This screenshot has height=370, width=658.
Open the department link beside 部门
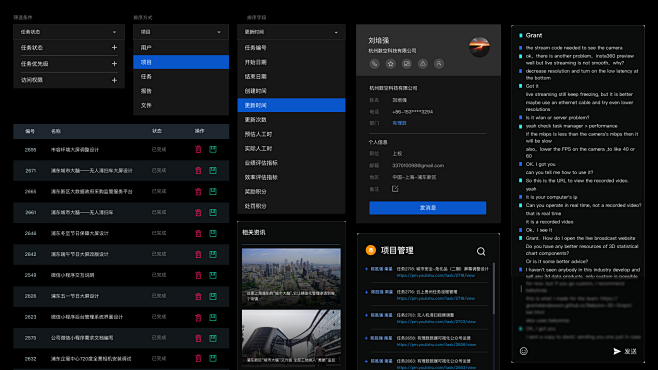[399, 123]
